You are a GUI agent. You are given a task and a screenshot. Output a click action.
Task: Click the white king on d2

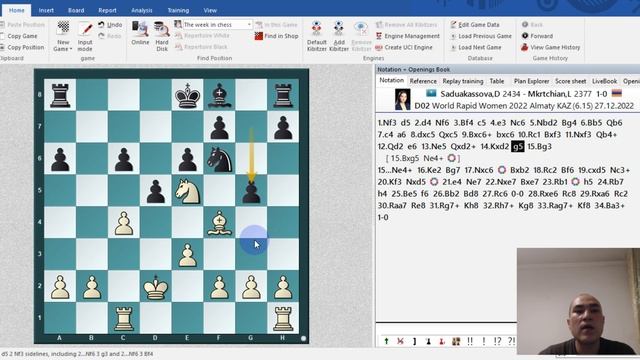(156, 287)
